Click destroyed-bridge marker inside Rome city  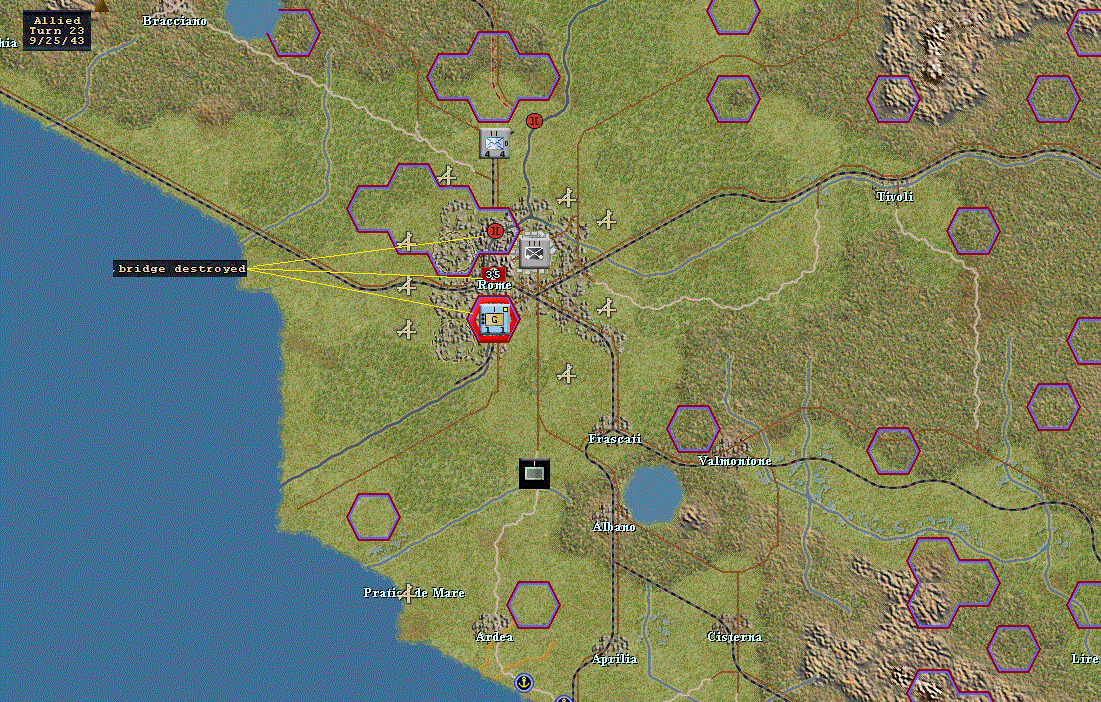coord(496,230)
